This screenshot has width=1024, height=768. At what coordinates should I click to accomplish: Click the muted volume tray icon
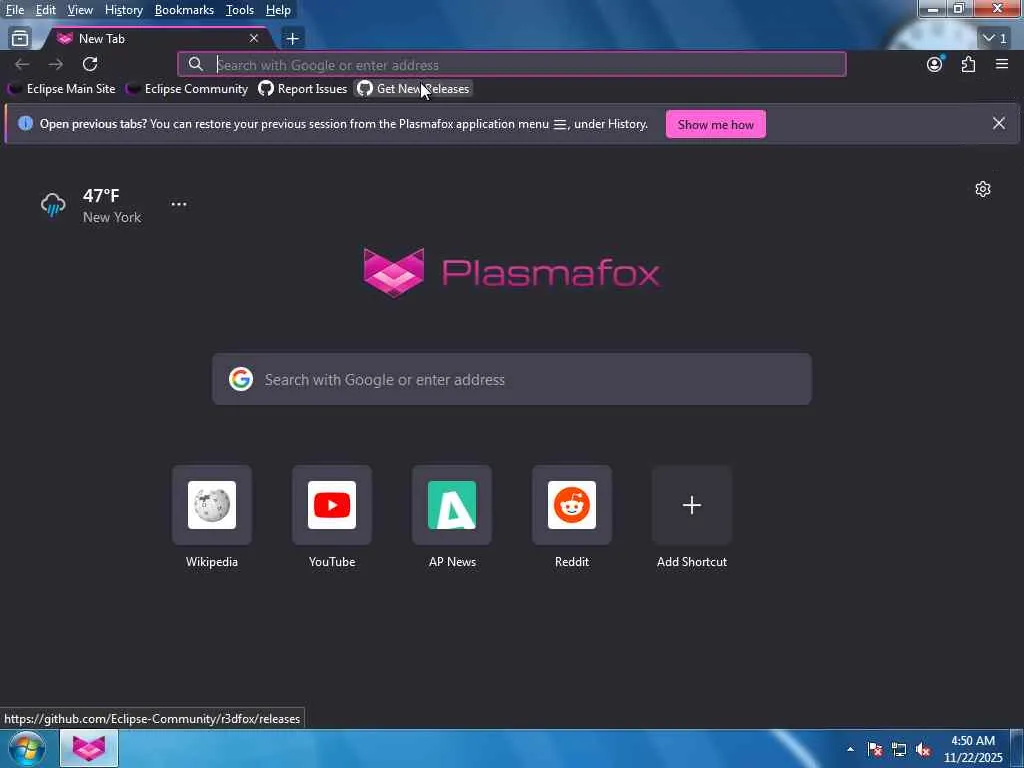pyautogui.click(x=923, y=749)
